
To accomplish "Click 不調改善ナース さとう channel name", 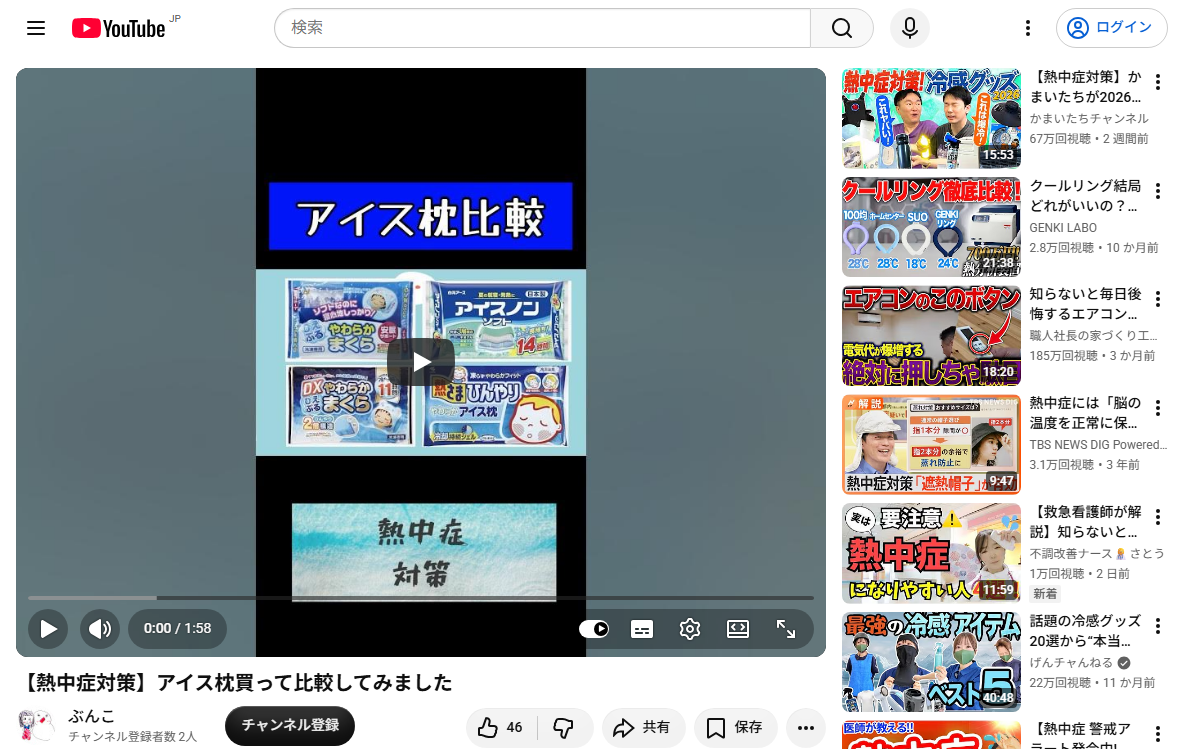I will coord(1096,553).
